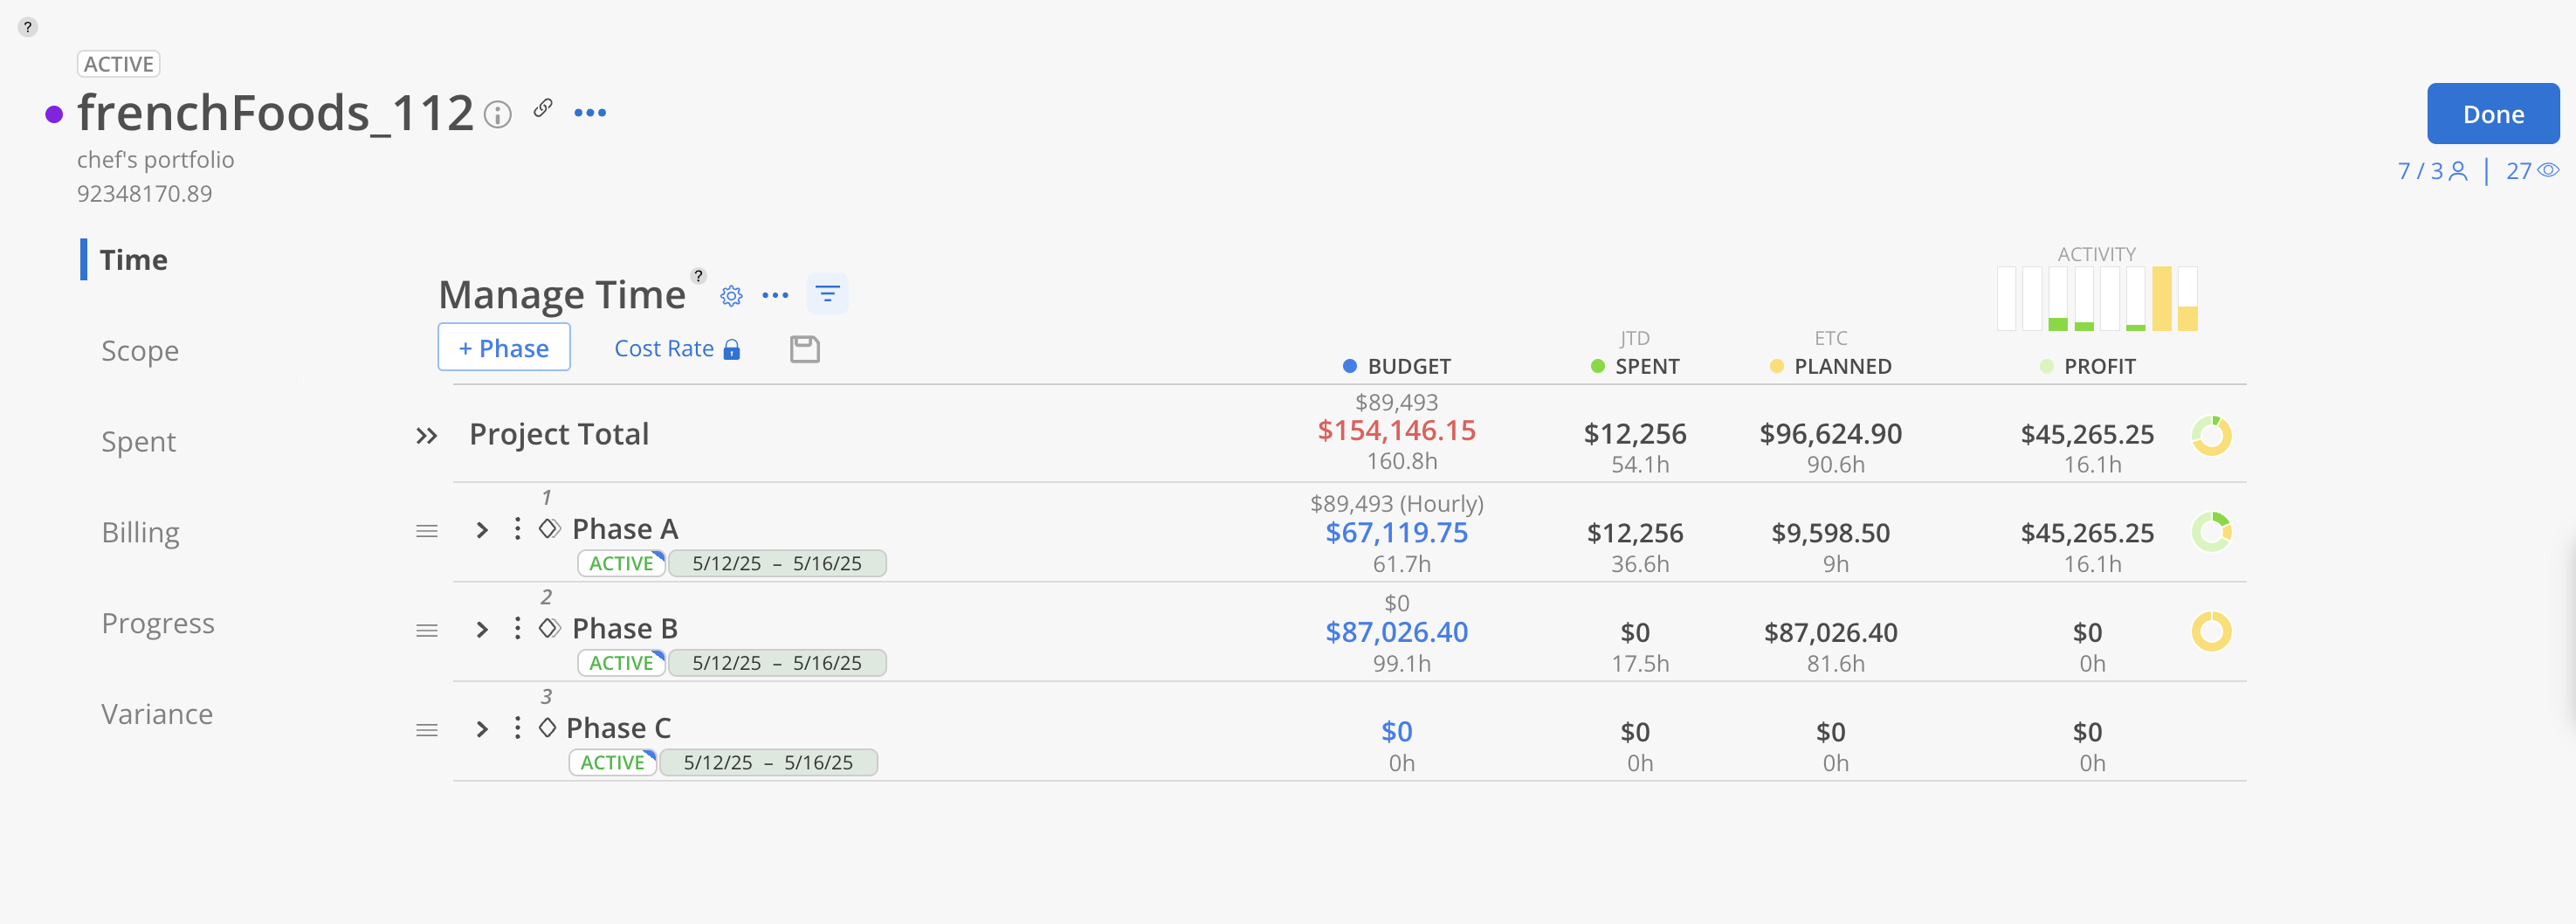Open Manage Time ellipsis menu
This screenshot has width=2576, height=924.
point(775,296)
